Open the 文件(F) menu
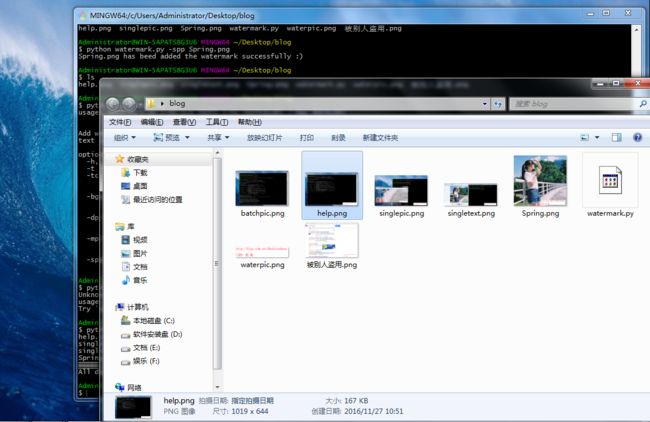 120,122
